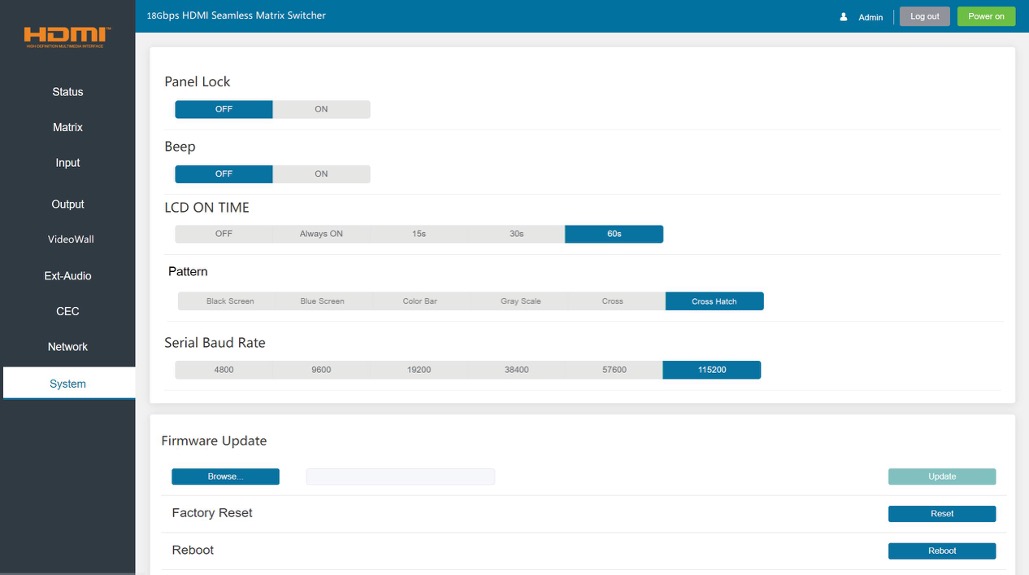
Task: Click the Serial Baud Rate heading
Action: coord(215,343)
